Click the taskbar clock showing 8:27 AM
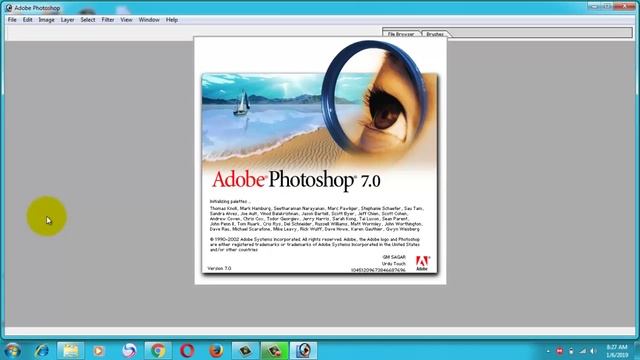The width and height of the screenshot is (640, 360). (617, 351)
